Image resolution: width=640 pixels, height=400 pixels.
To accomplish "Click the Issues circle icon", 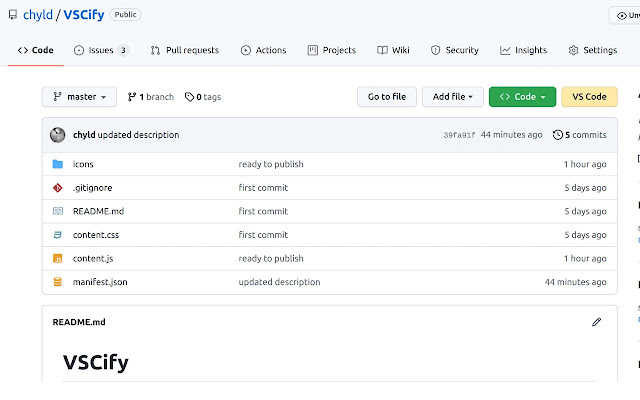I will pos(79,50).
